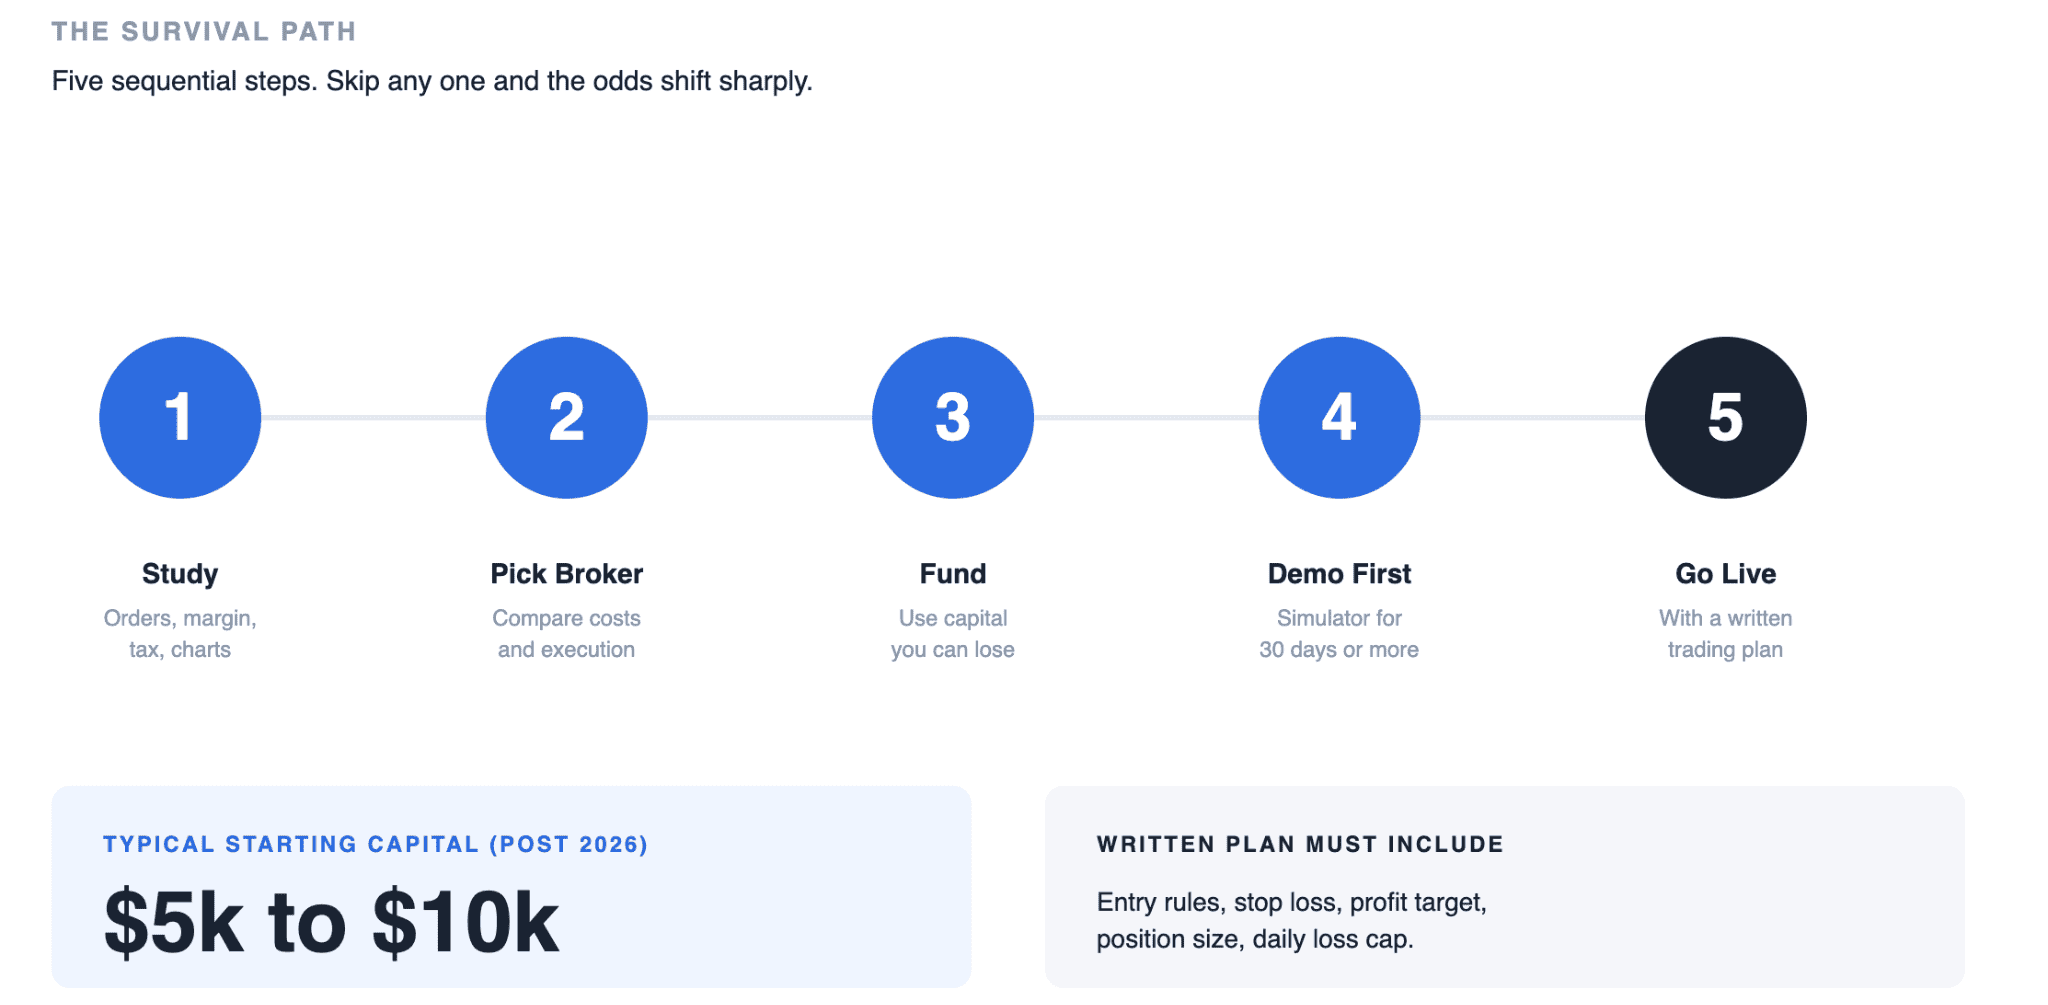Viewport: 2048px width, 1005px height.
Task: Click the step 1 Study circle
Action: 180,417
